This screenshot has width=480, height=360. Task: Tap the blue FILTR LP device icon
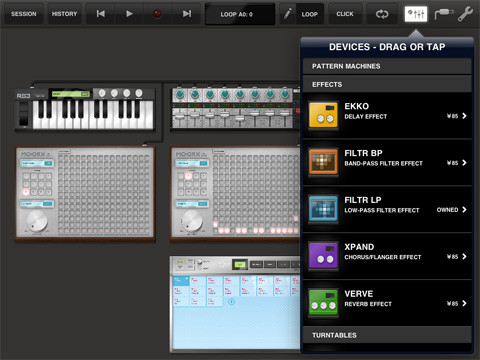pyautogui.click(x=323, y=209)
